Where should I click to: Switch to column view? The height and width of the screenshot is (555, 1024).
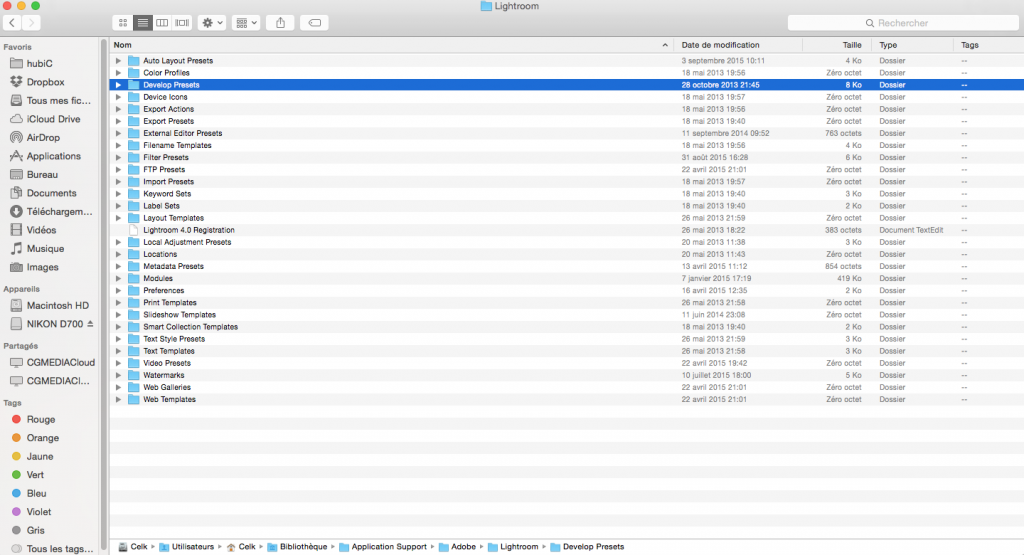(162, 23)
